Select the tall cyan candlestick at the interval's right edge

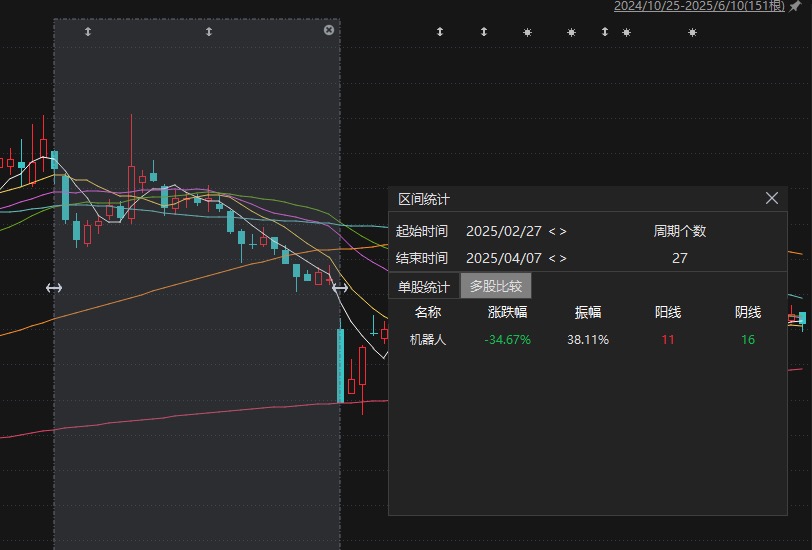(x=340, y=365)
